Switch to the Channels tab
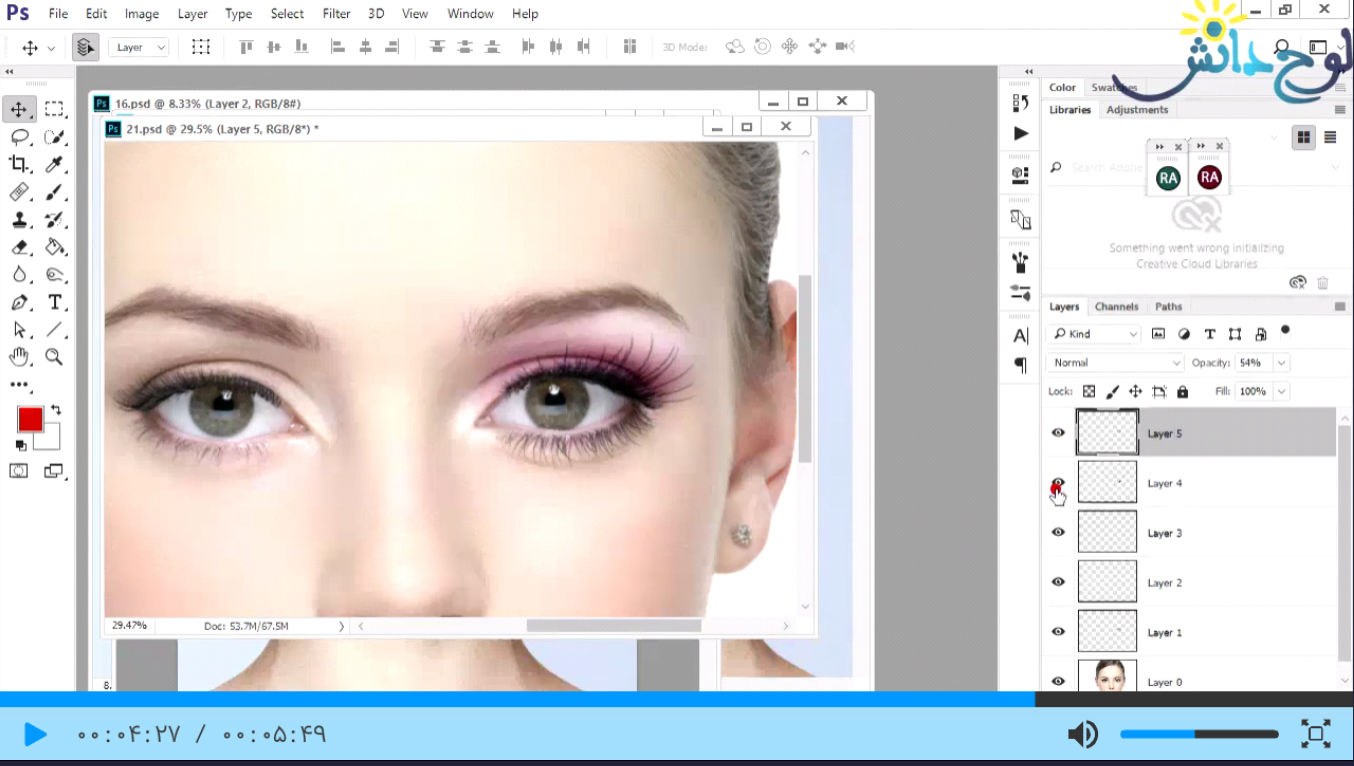1354x766 pixels. tap(1116, 307)
